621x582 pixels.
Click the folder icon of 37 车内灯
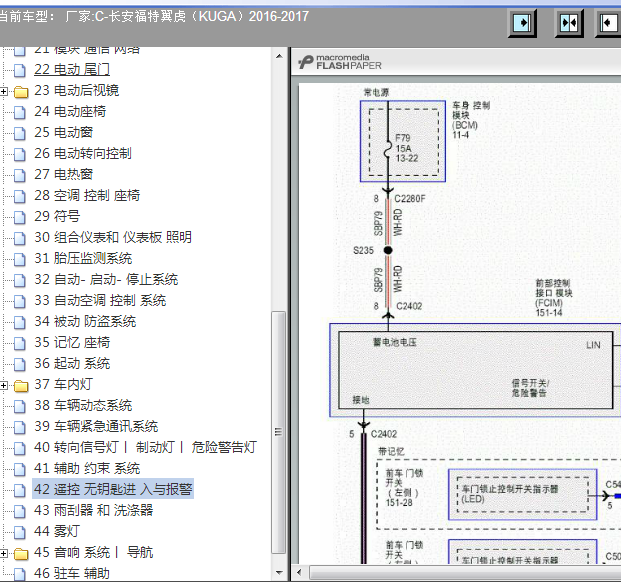tap(21, 386)
